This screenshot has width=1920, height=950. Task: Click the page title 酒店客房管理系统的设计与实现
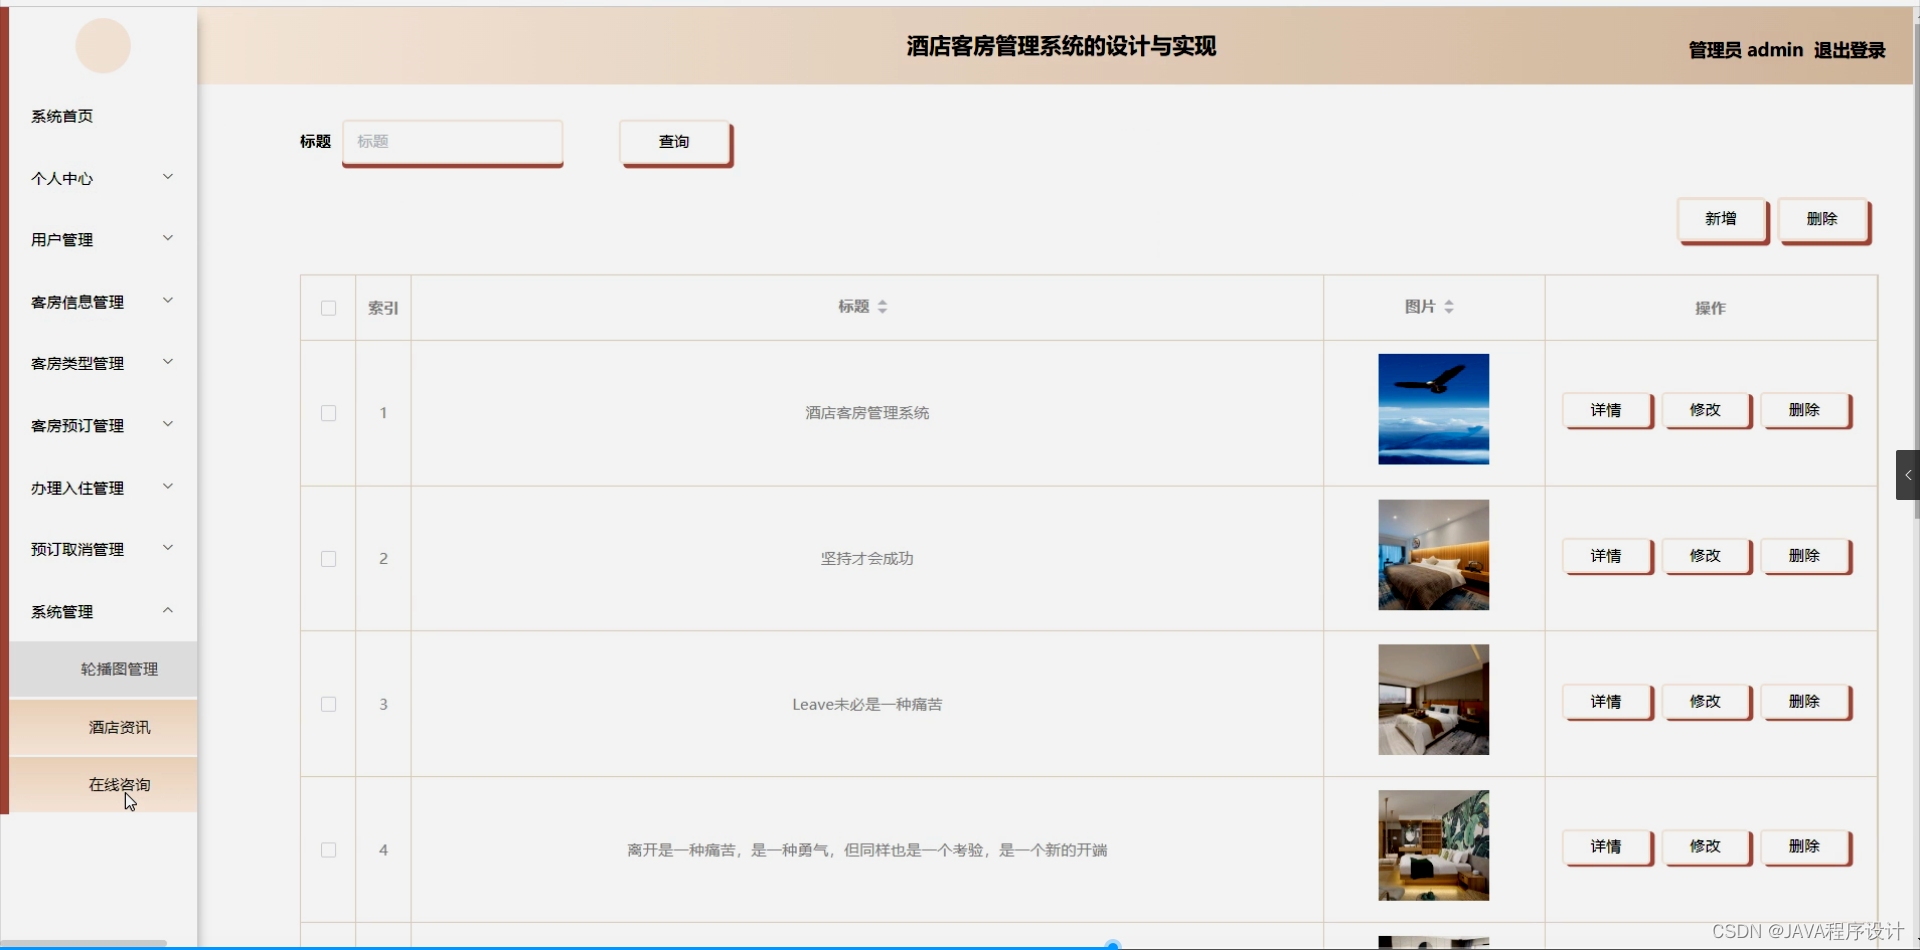[x=1061, y=46]
